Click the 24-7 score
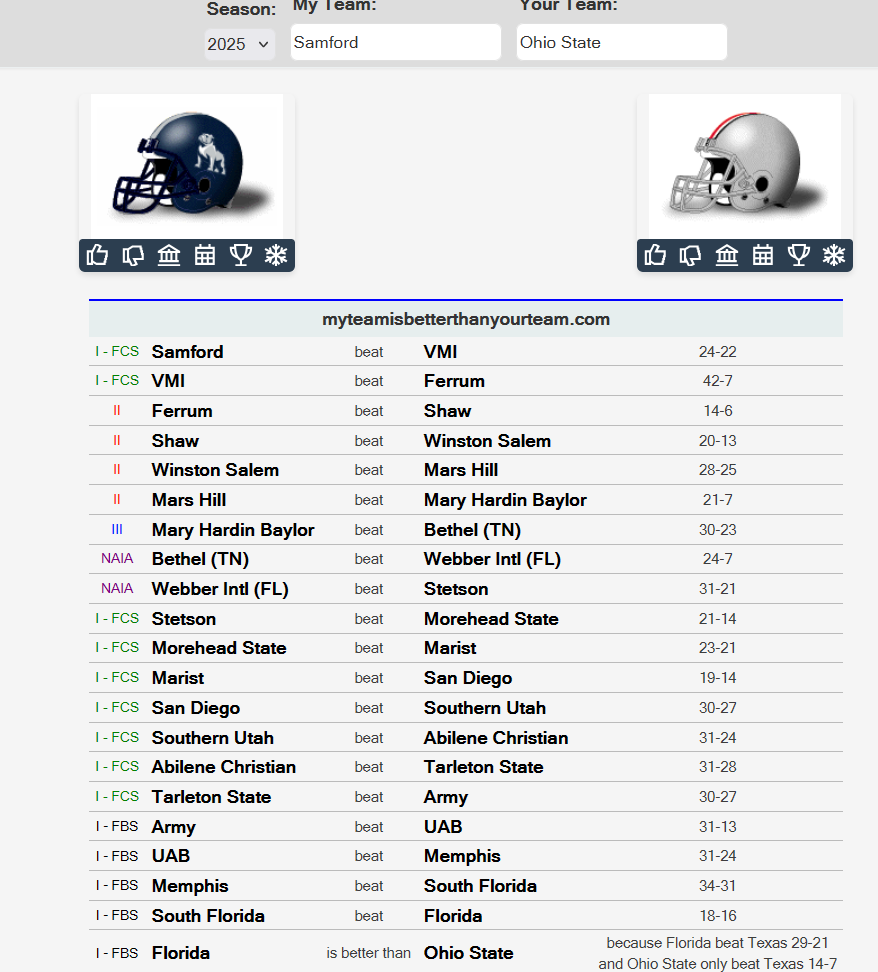The width and height of the screenshot is (878, 972). click(x=717, y=559)
